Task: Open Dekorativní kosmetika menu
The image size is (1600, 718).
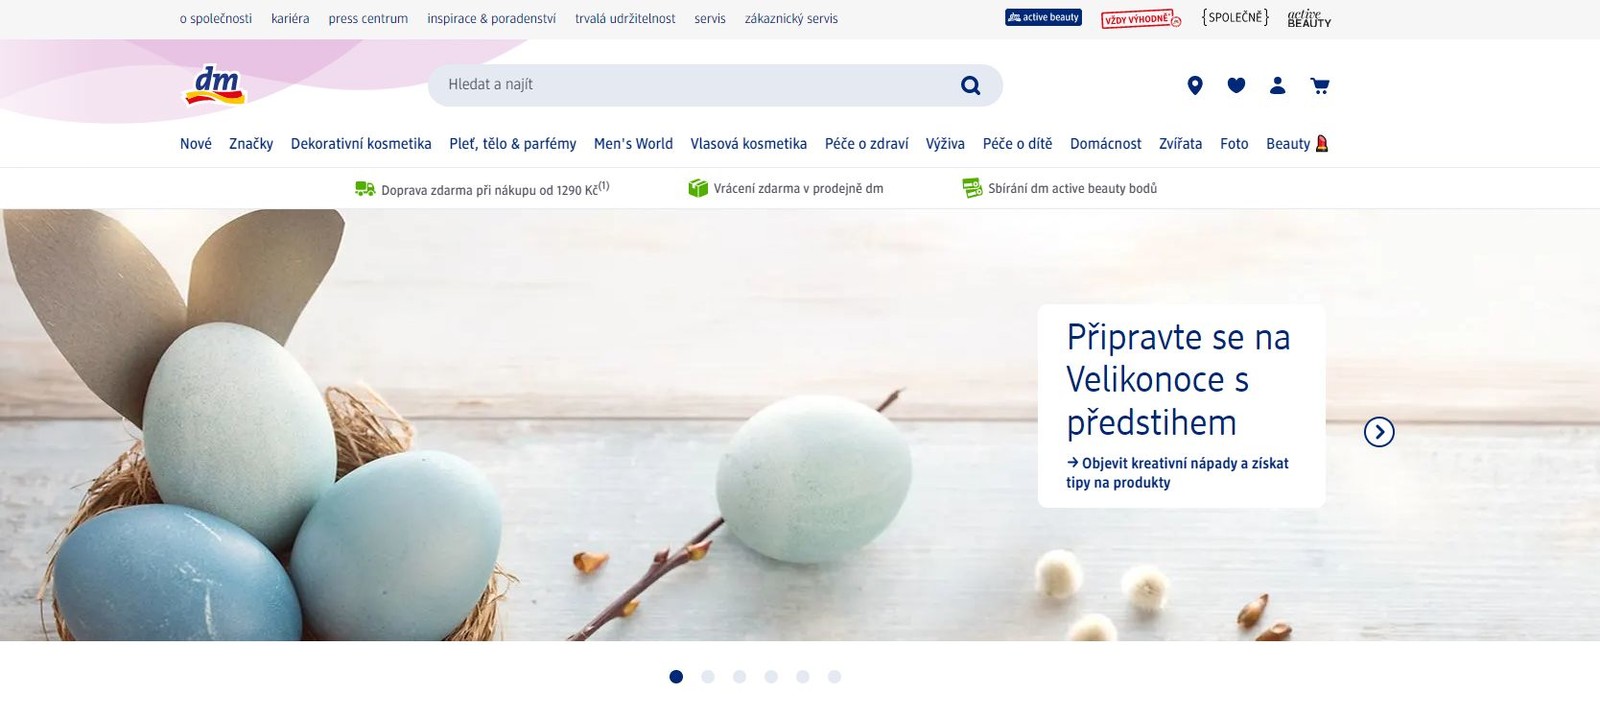Action: tap(361, 144)
